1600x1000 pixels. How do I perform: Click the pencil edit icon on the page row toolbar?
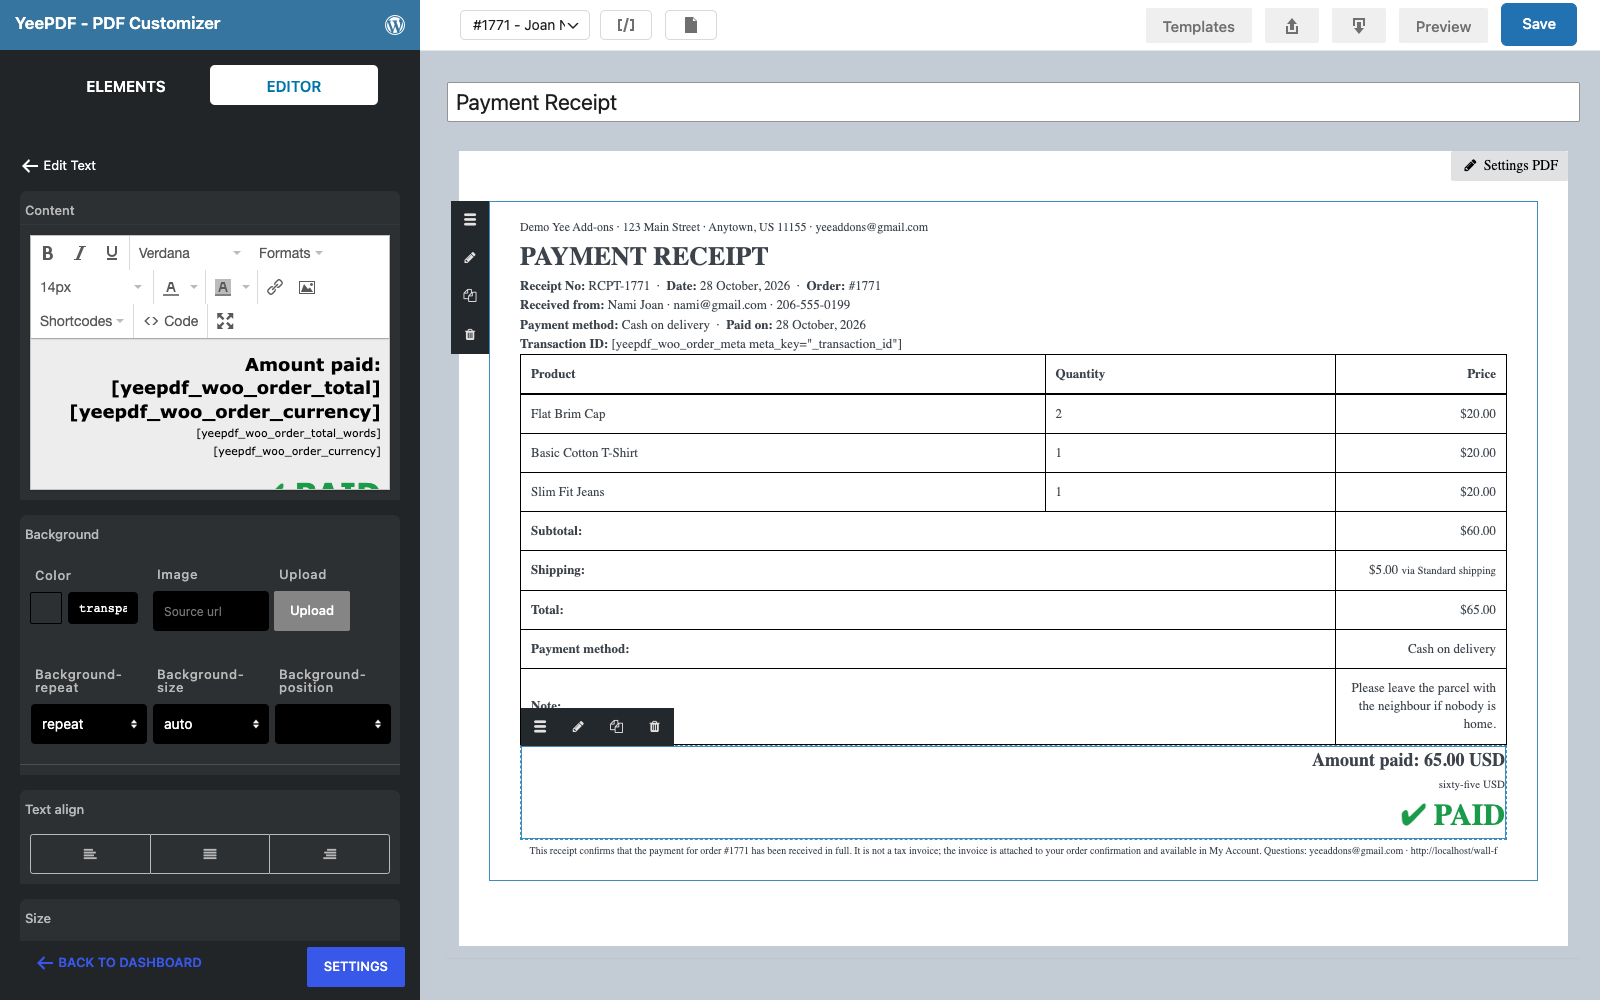point(470,258)
